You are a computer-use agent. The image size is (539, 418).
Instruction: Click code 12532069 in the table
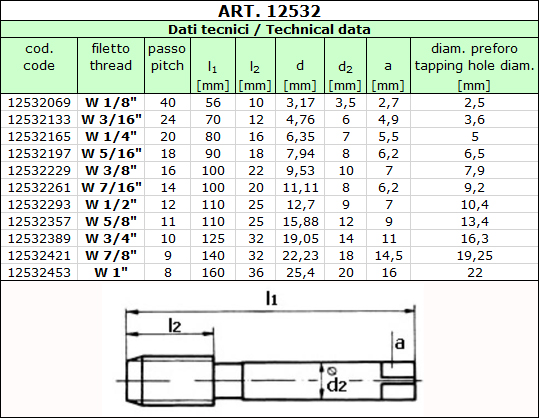click(x=39, y=102)
